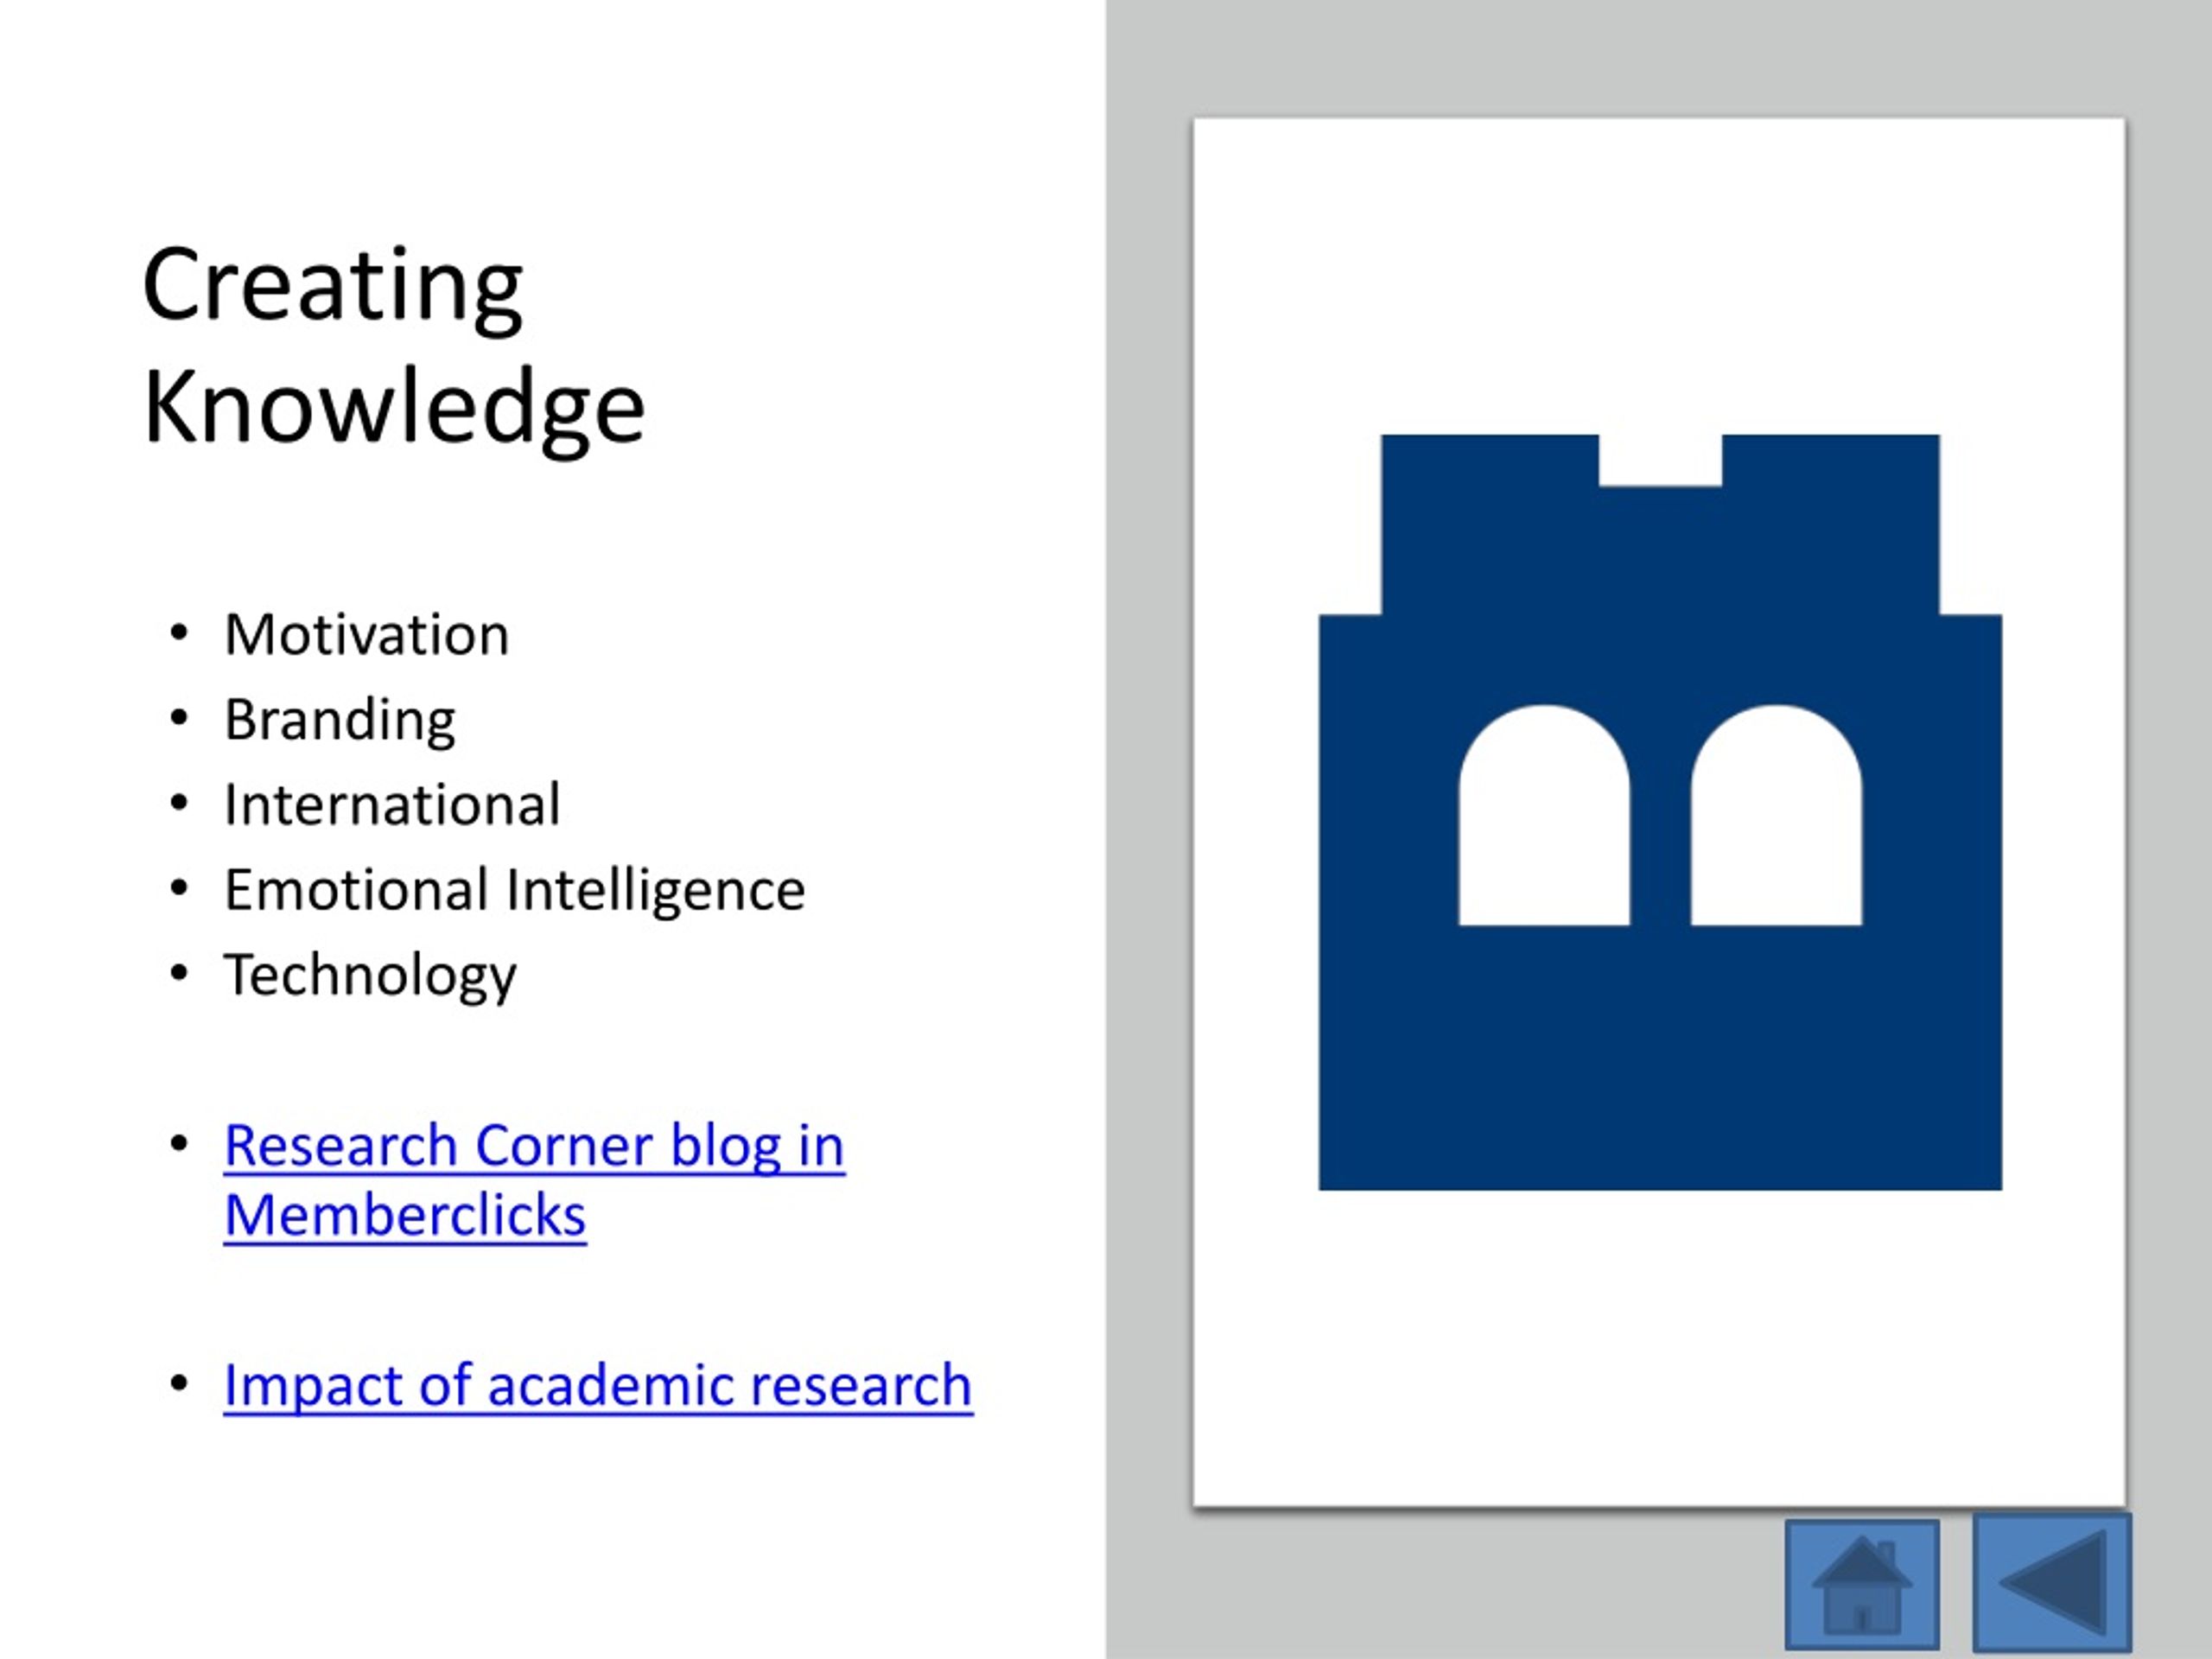
Task: Click the word Memberclicks in the hyperlink
Action: pyautogui.click(x=404, y=1216)
